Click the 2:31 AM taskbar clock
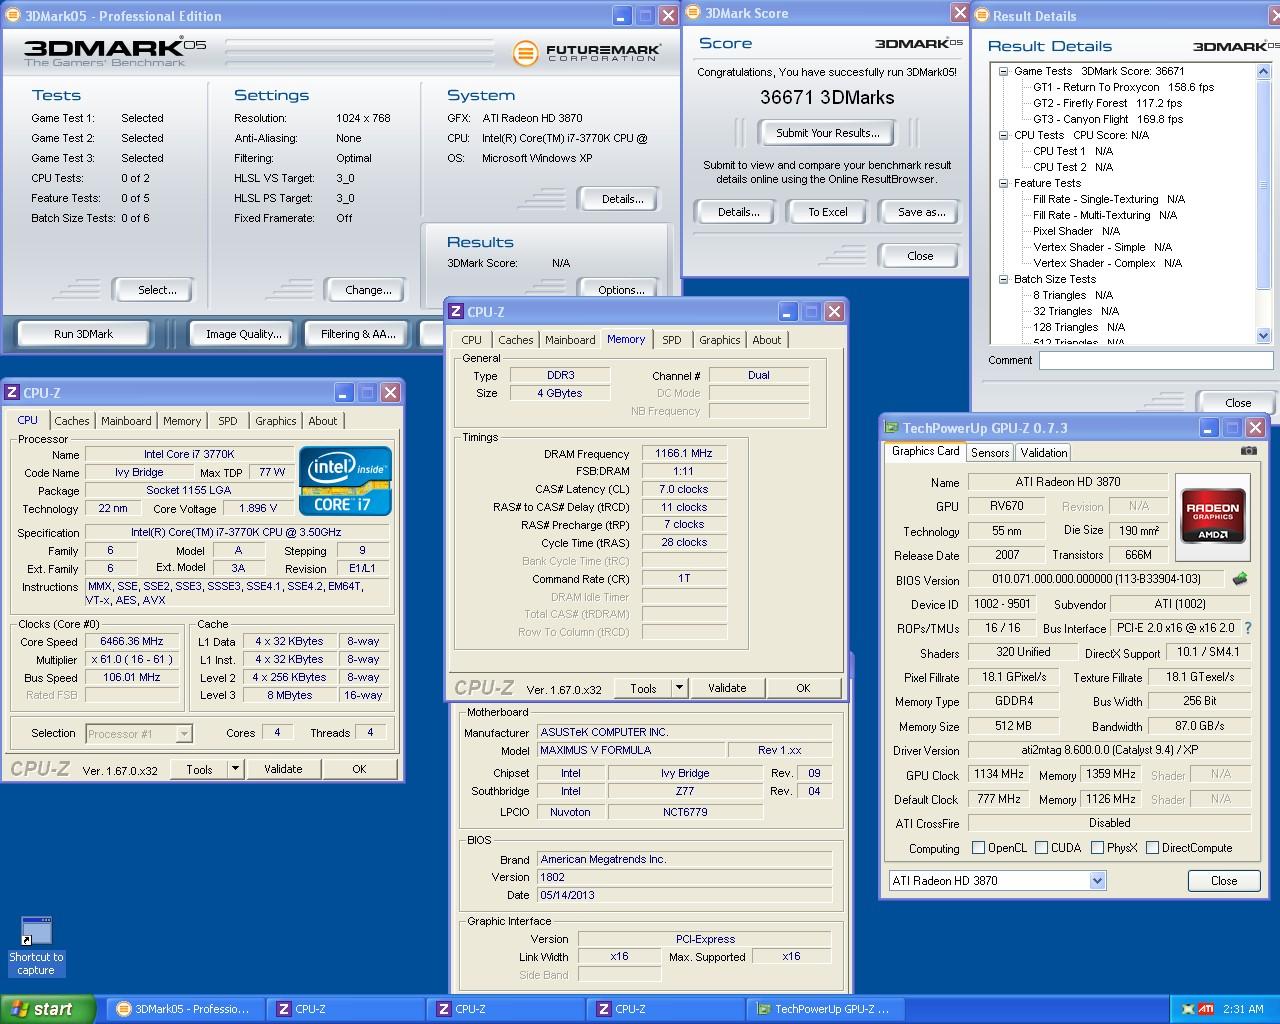 tap(1242, 1009)
